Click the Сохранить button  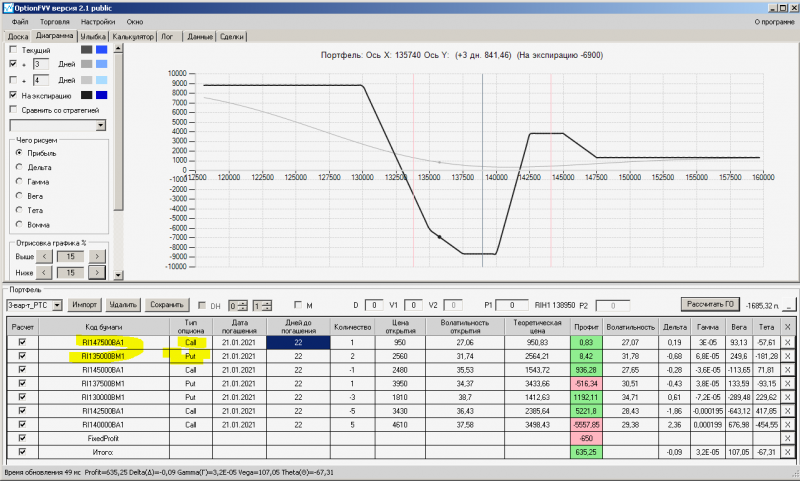coord(167,305)
